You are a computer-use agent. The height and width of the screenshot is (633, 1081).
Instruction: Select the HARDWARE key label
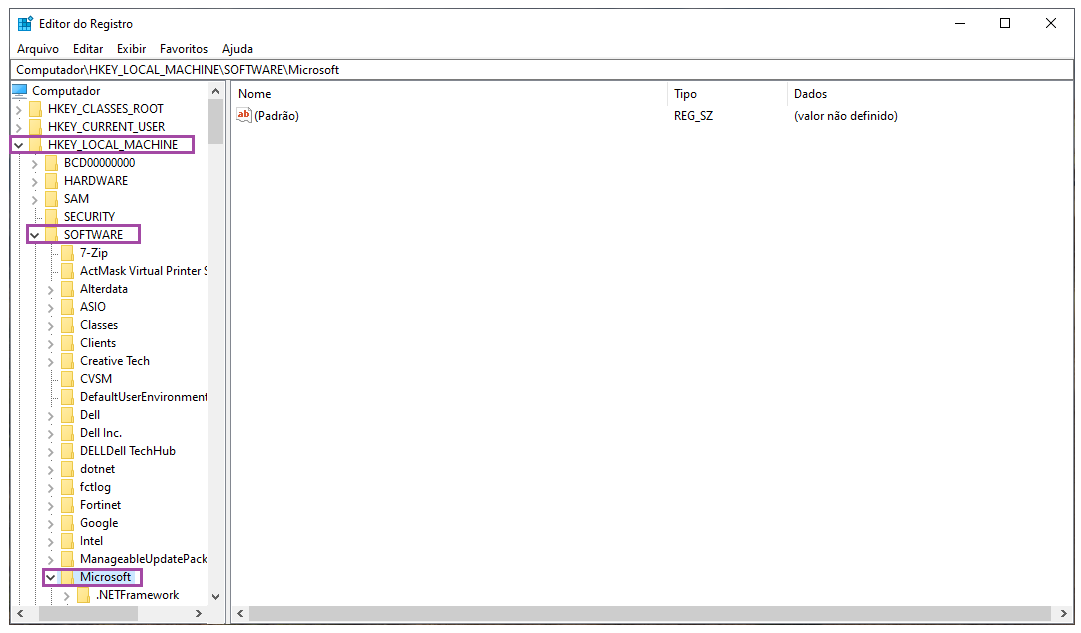96,181
